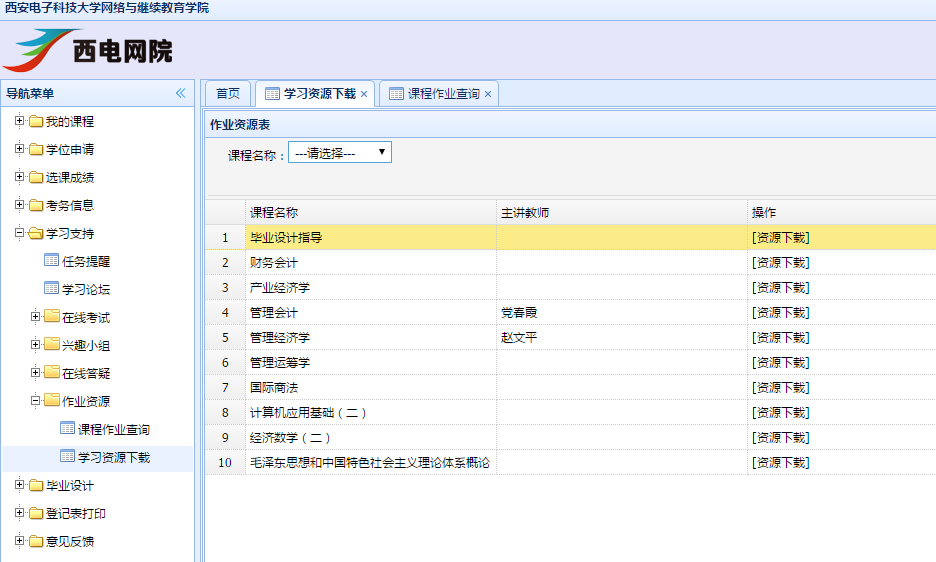936x562 pixels.
Task: Switch to the 首页 tab
Action: [x=228, y=93]
